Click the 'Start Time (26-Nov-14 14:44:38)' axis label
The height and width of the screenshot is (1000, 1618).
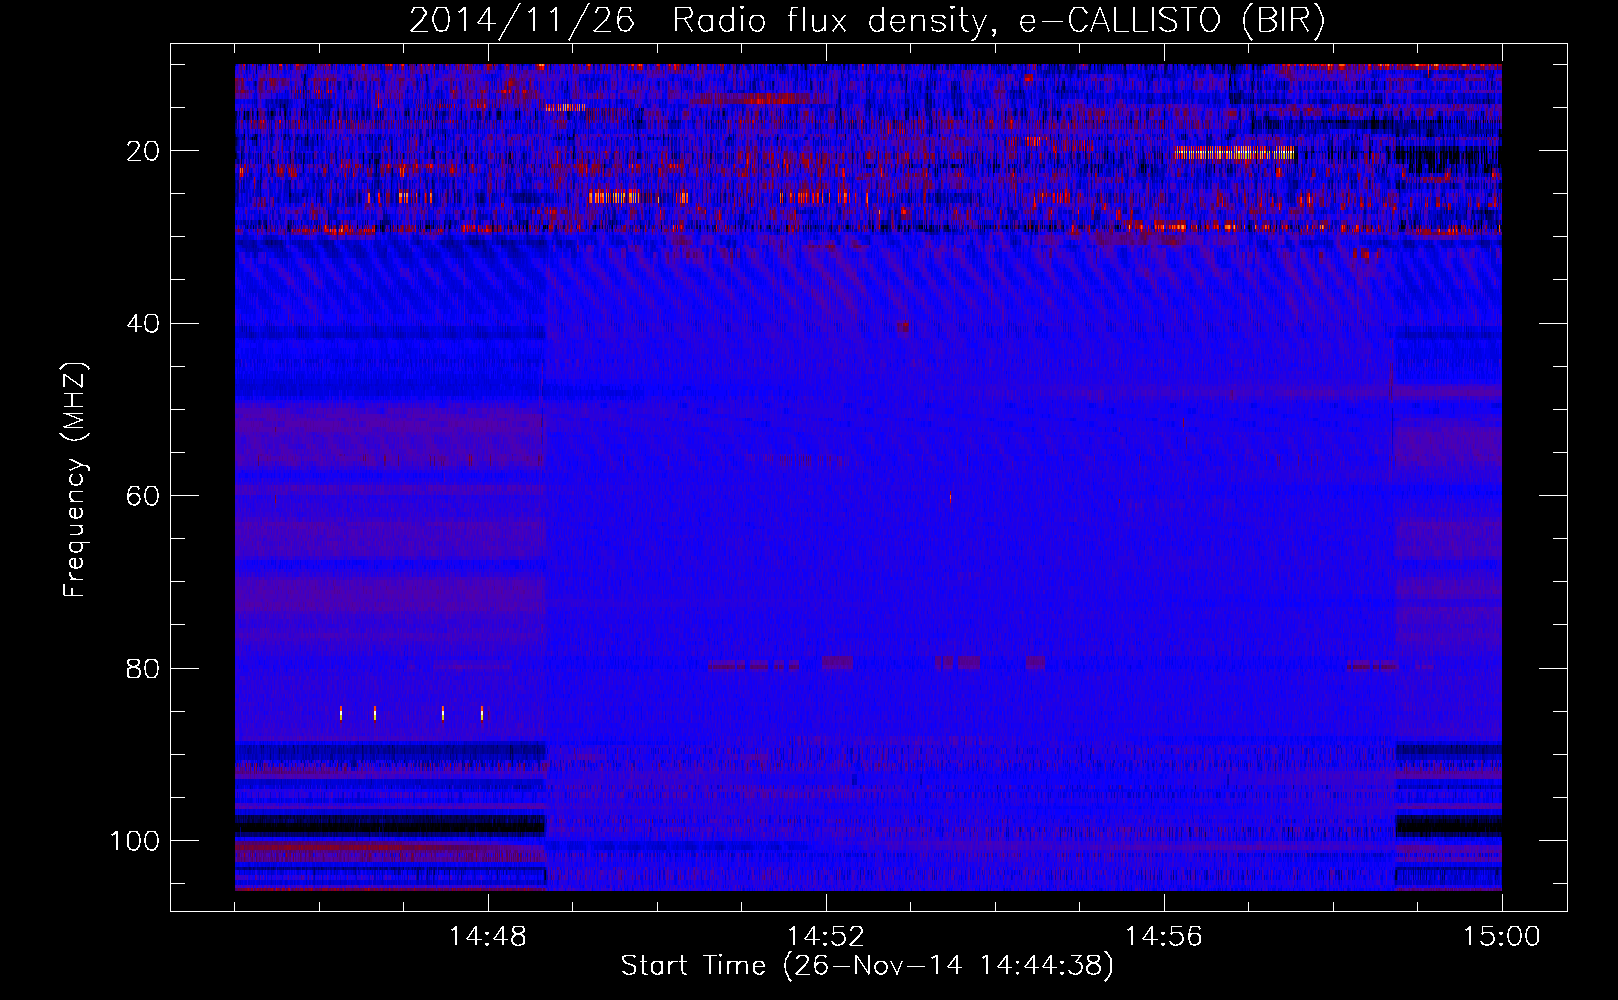[x=867, y=966]
